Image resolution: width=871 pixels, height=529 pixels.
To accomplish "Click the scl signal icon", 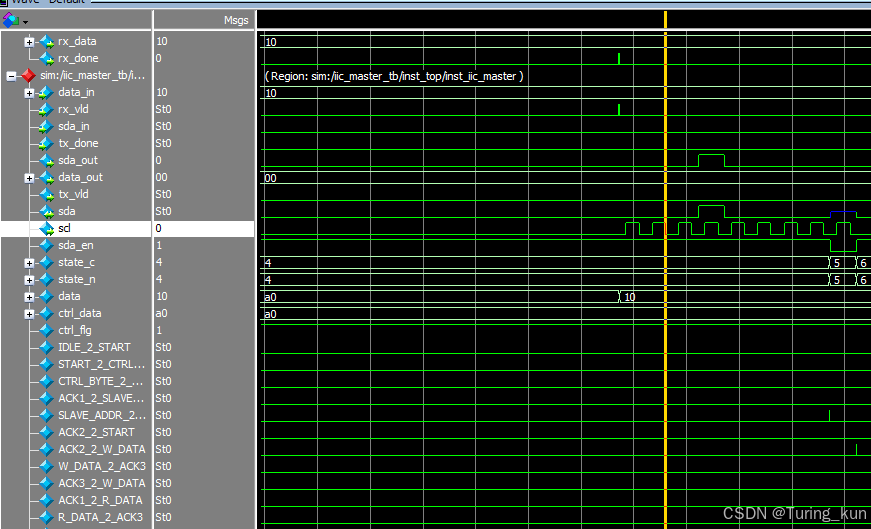I will (47, 228).
